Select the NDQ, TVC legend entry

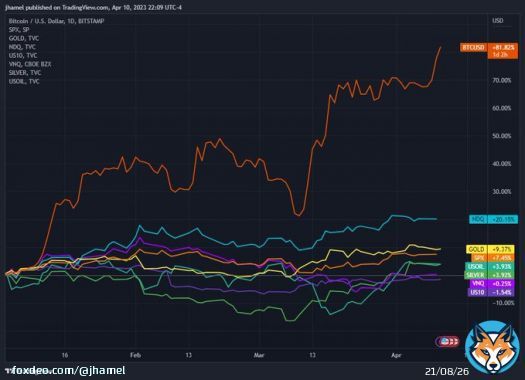pyautogui.click(x=22, y=47)
